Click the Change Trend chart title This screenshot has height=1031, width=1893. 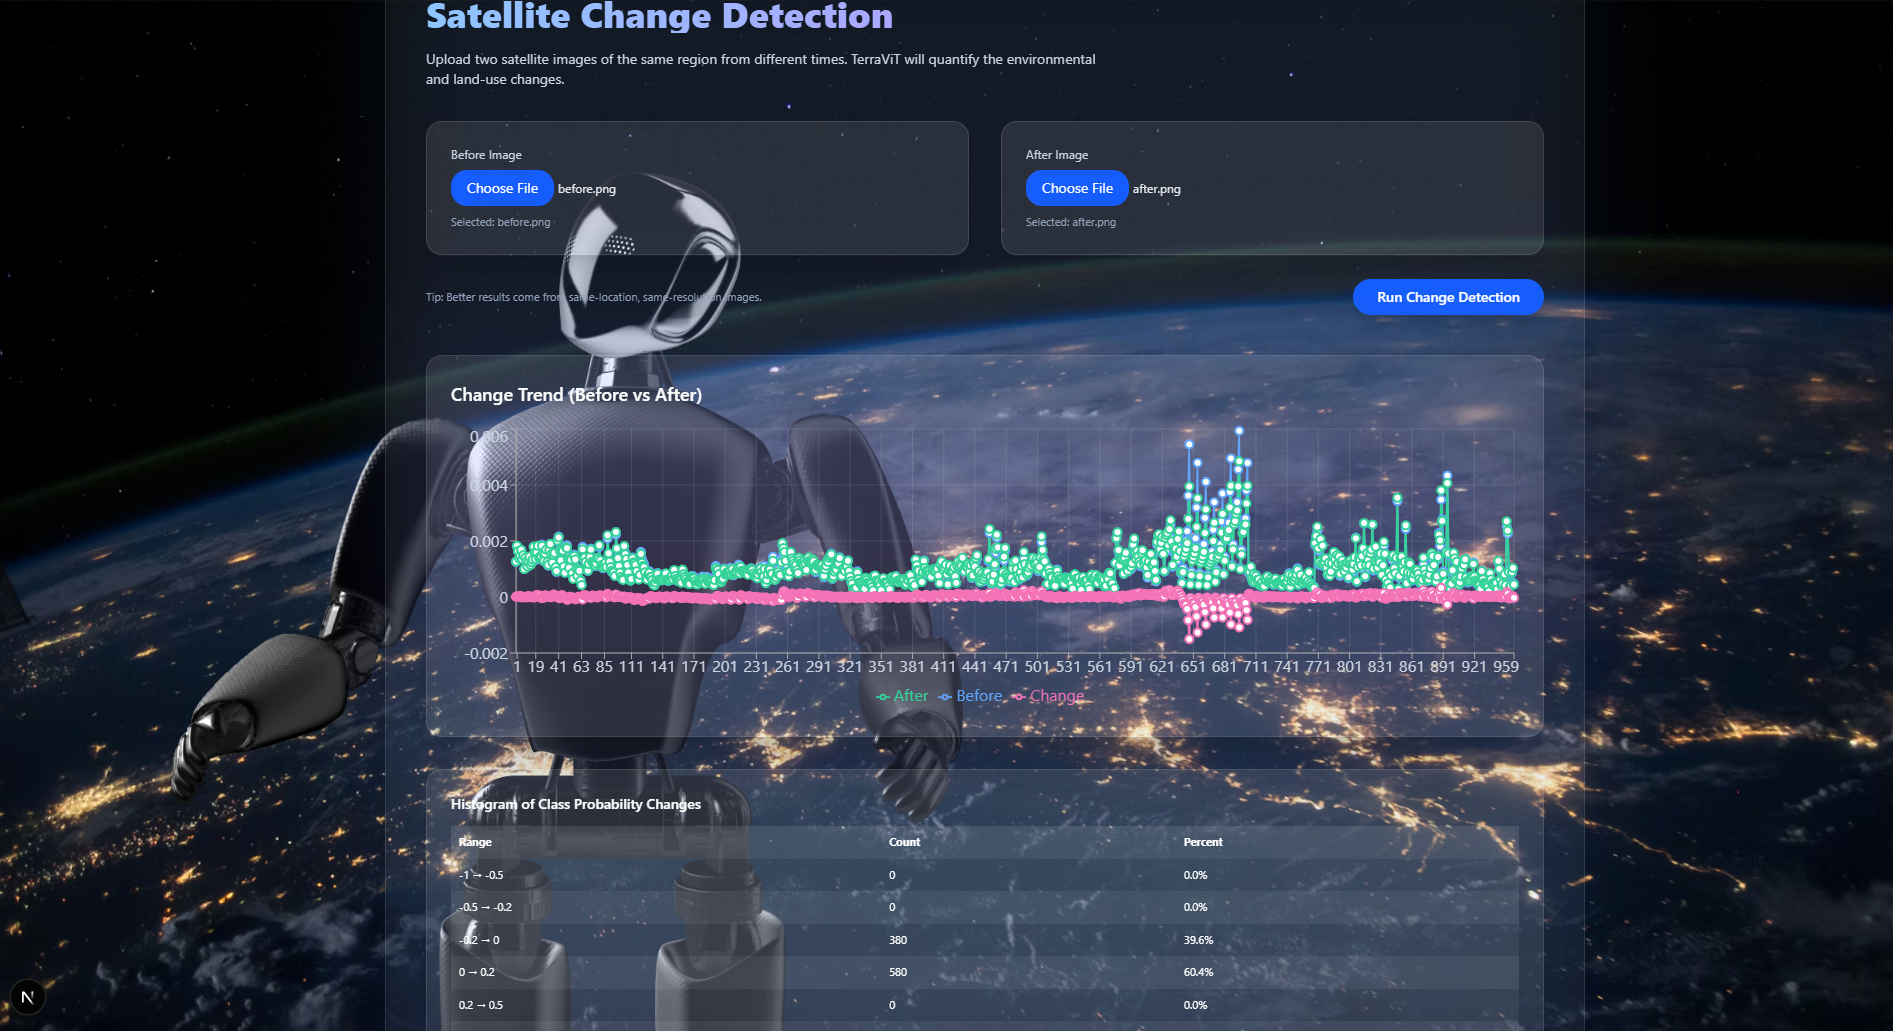coord(576,395)
